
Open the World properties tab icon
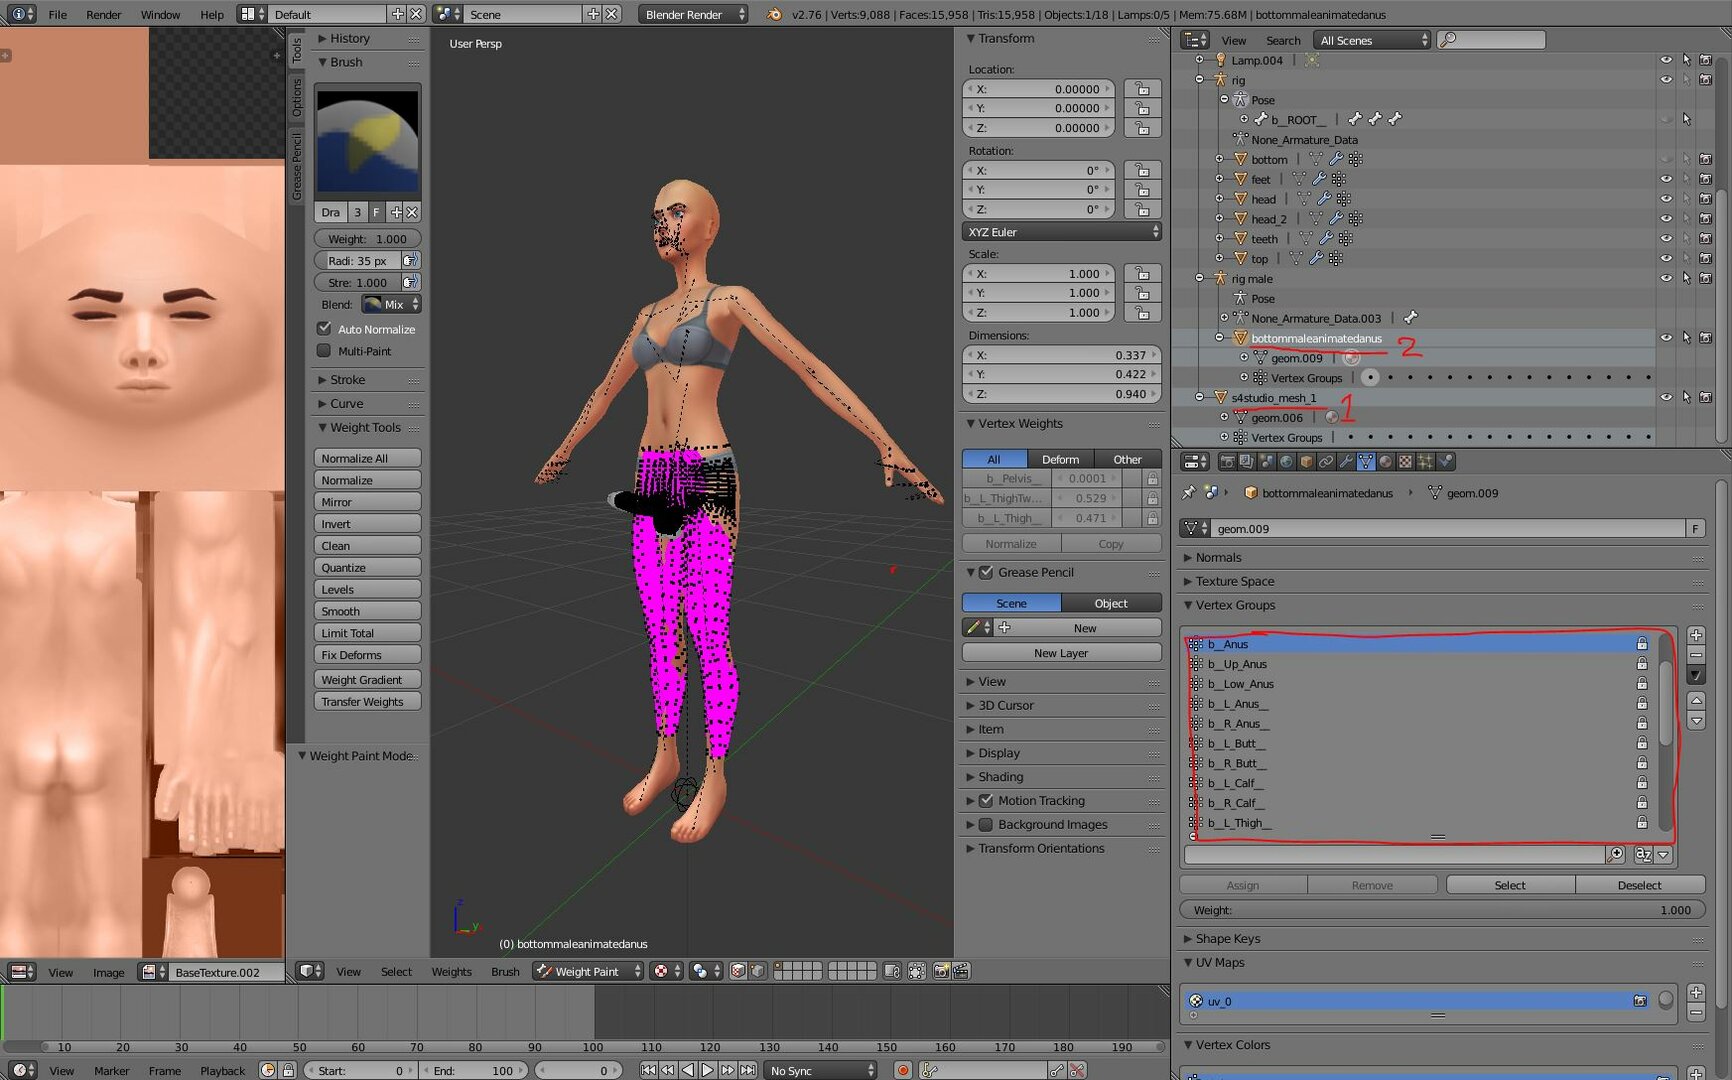pos(1286,461)
